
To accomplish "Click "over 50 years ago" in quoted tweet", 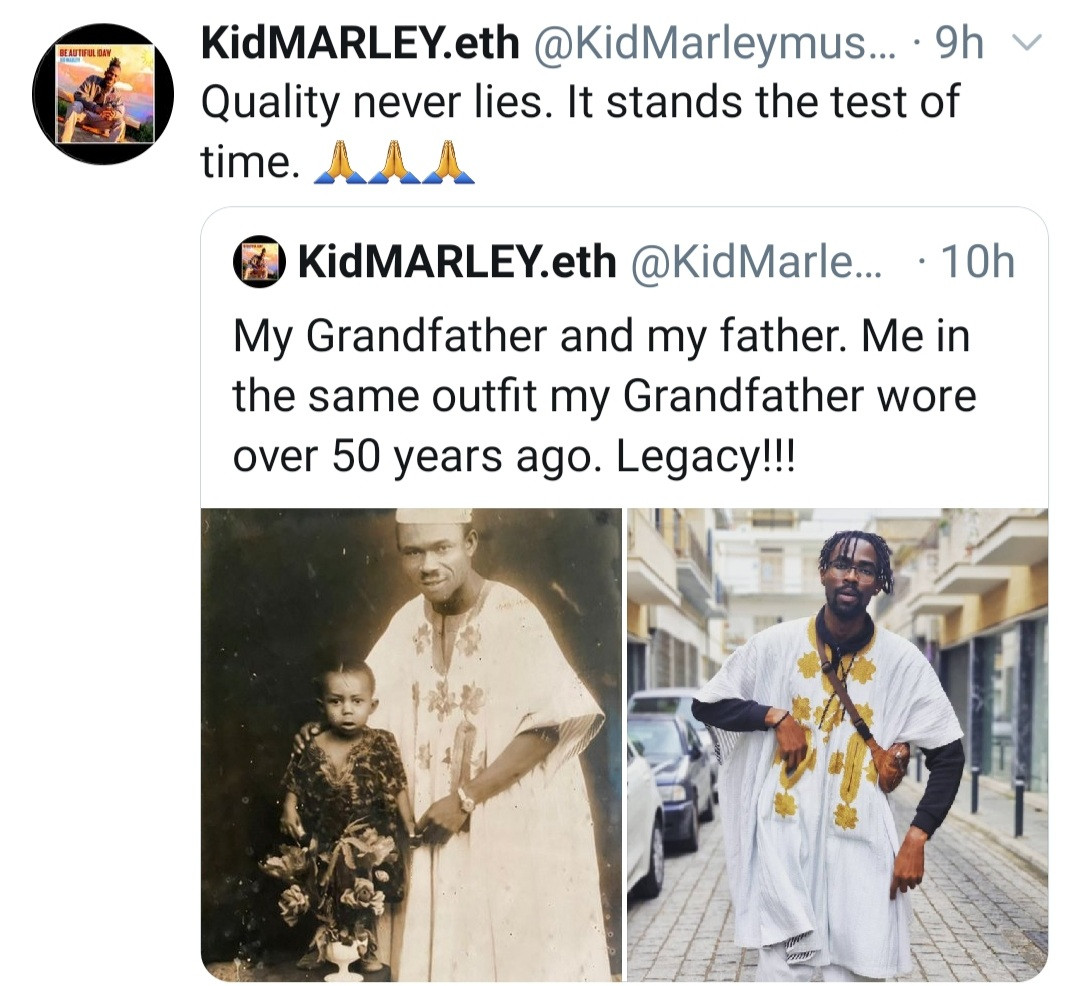I will tap(416, 456).
